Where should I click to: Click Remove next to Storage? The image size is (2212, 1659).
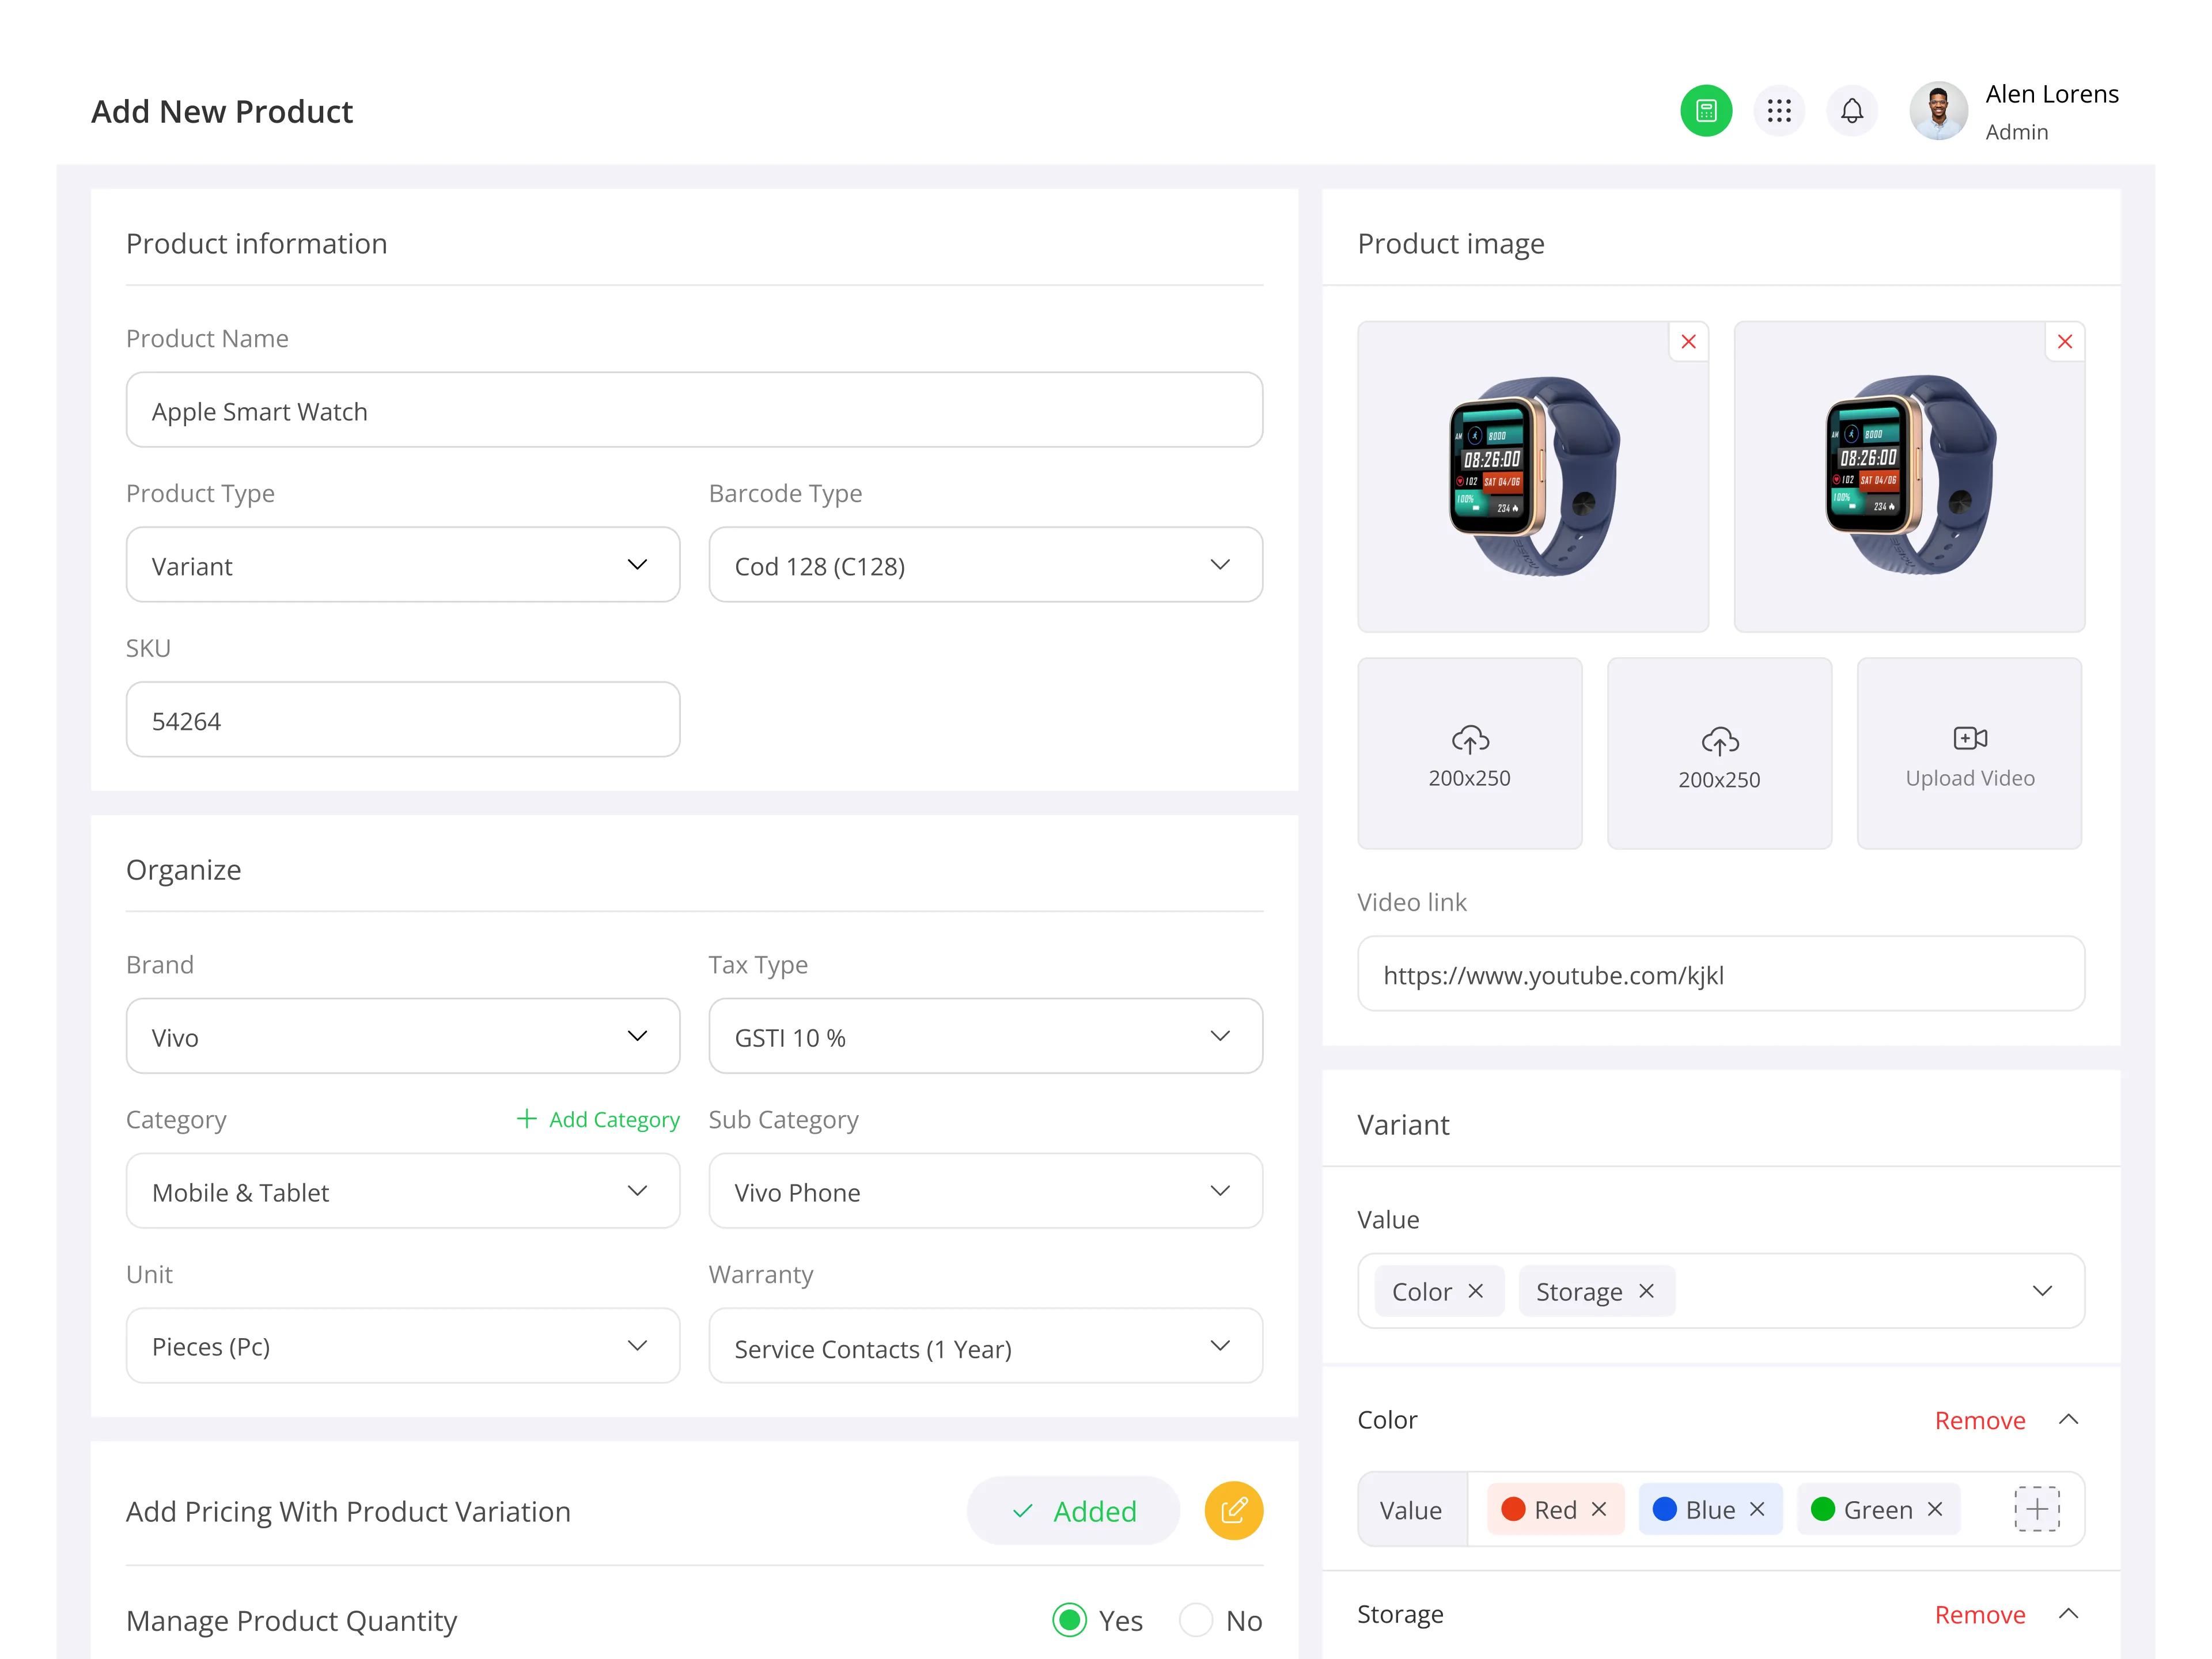(x=1979, y=1614)
